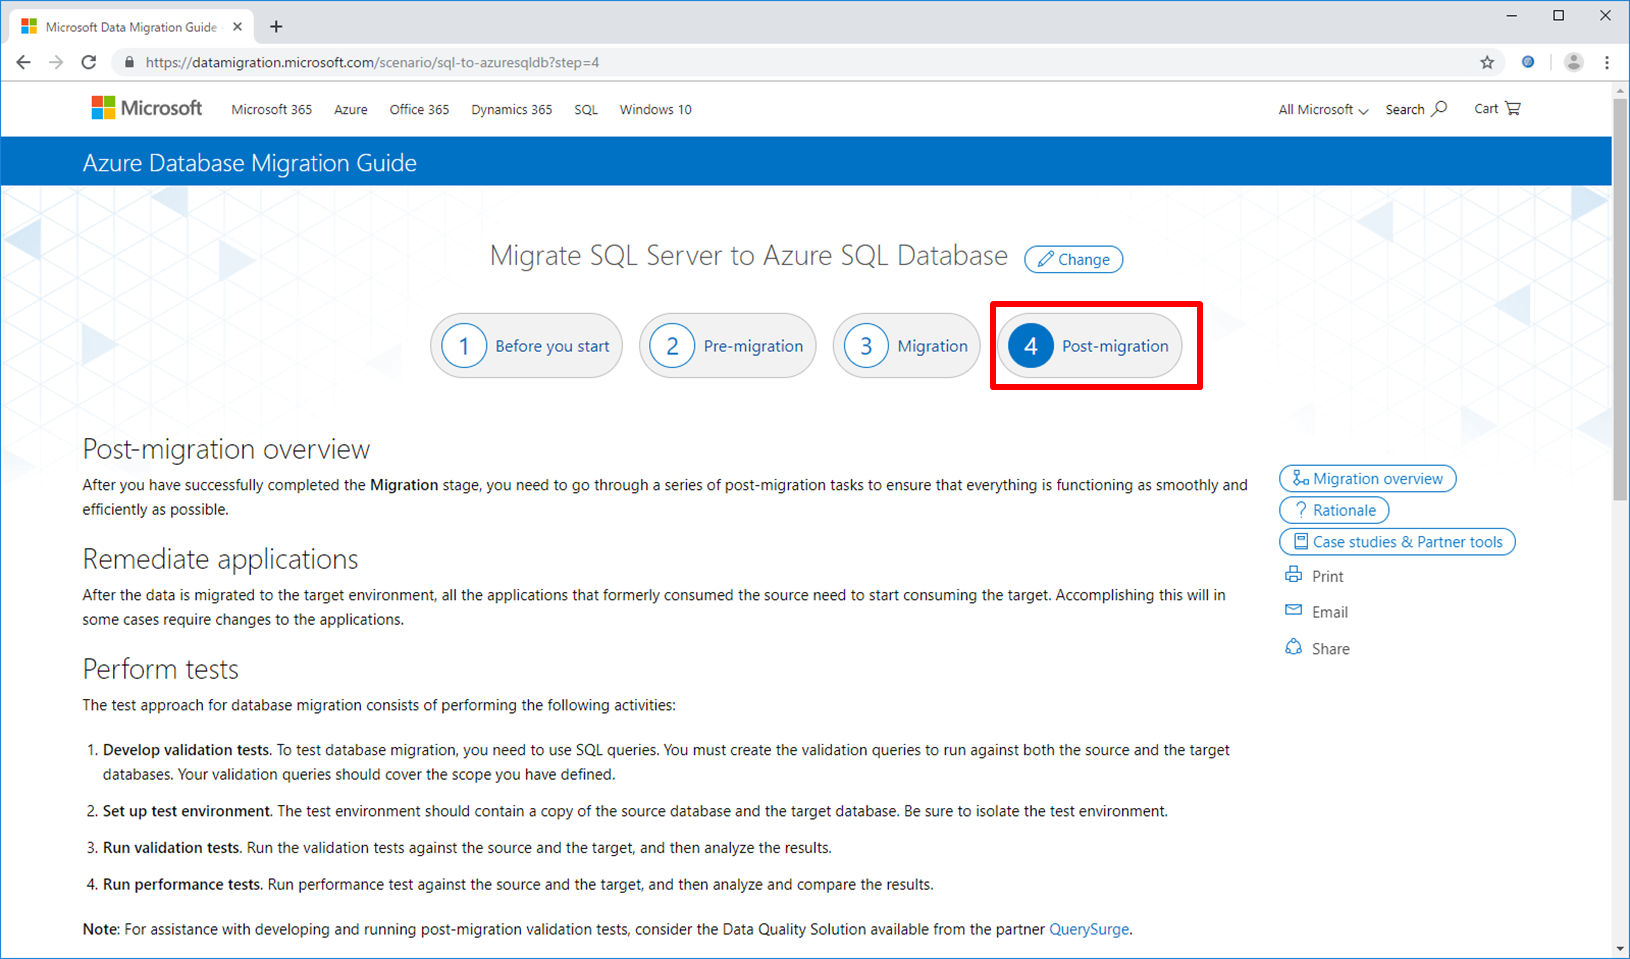Click the scrollbar down arrow
The image size is (1630, 959).
[x=1620, y=948]
